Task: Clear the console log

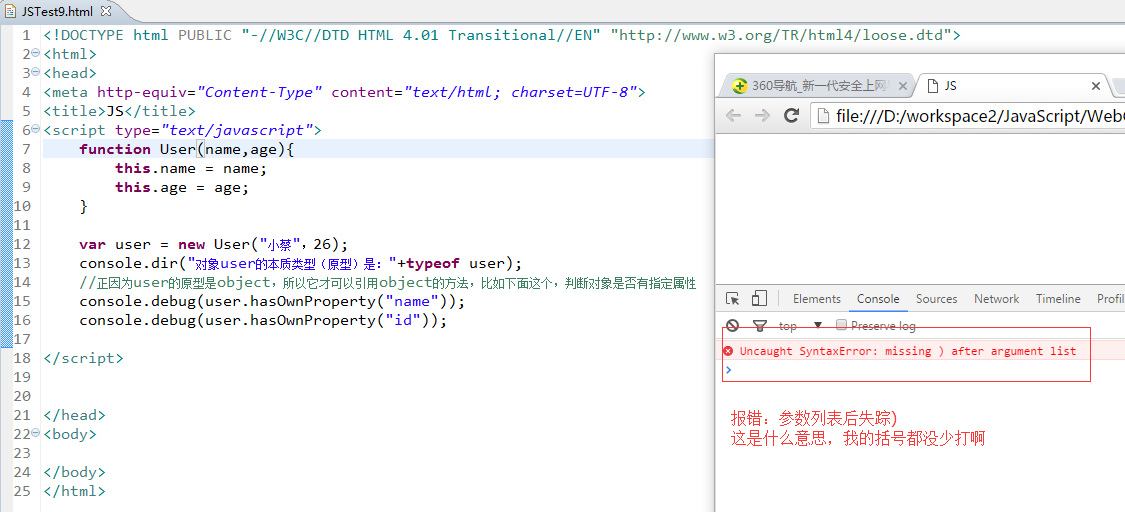Action: [732, 326]
